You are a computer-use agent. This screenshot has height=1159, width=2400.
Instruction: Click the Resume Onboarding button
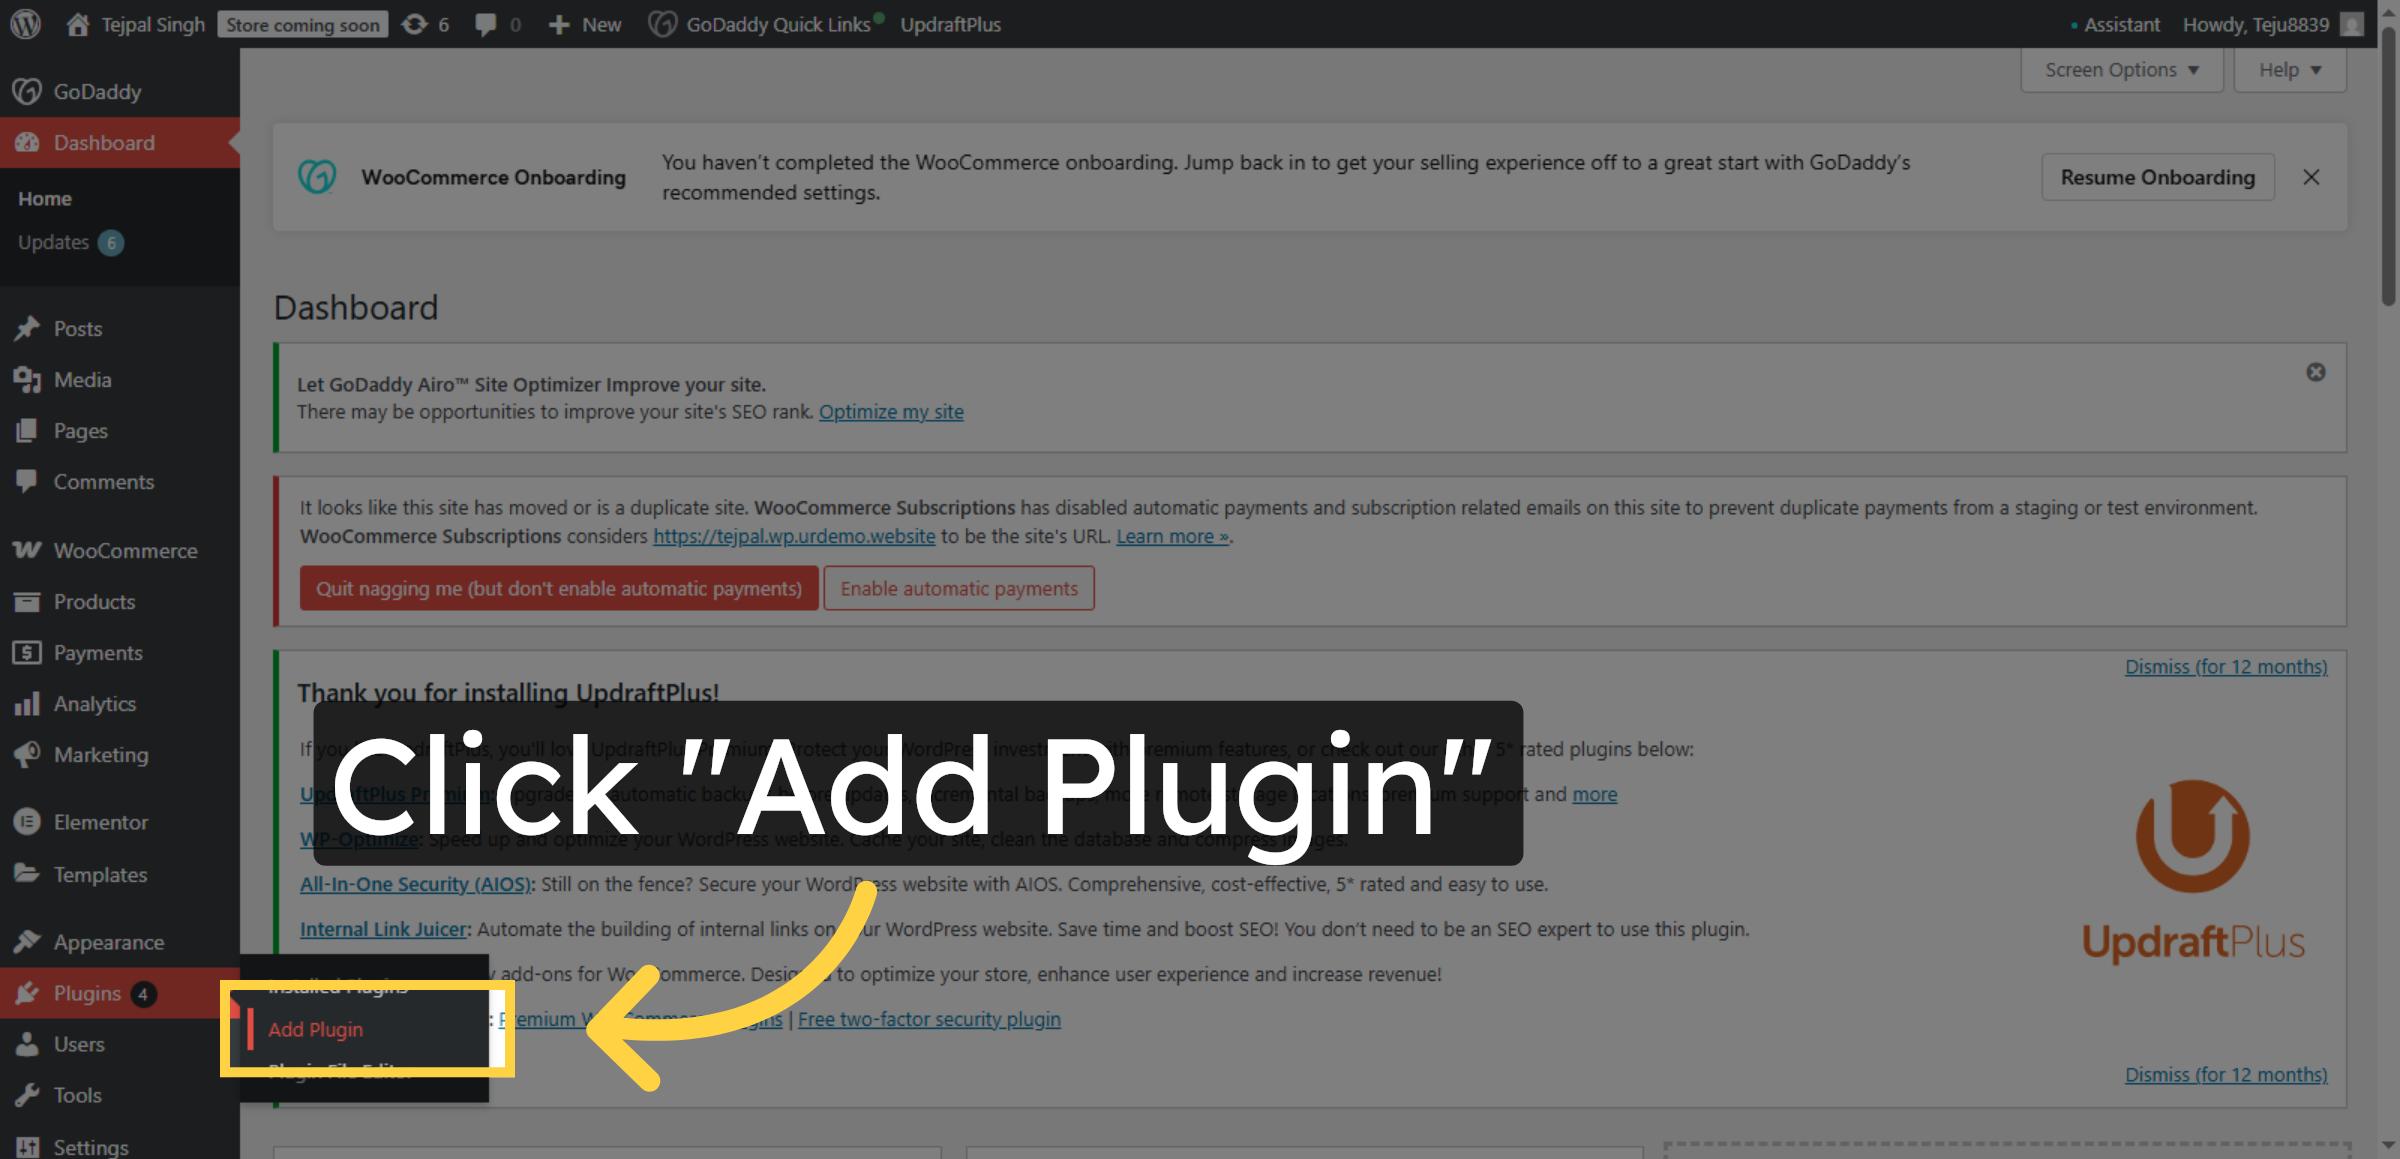point(2157,177)
